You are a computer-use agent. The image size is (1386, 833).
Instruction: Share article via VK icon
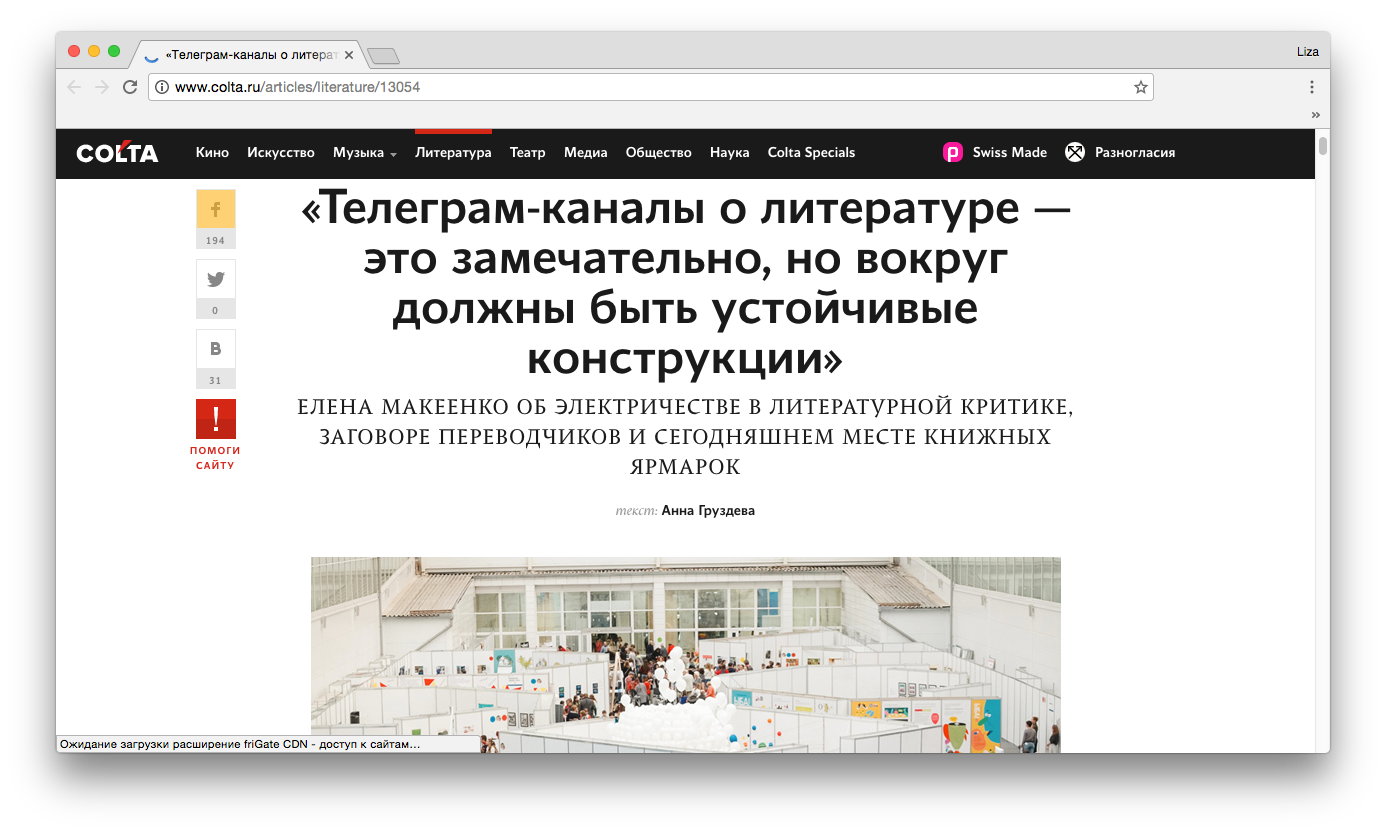pos(215,349)
